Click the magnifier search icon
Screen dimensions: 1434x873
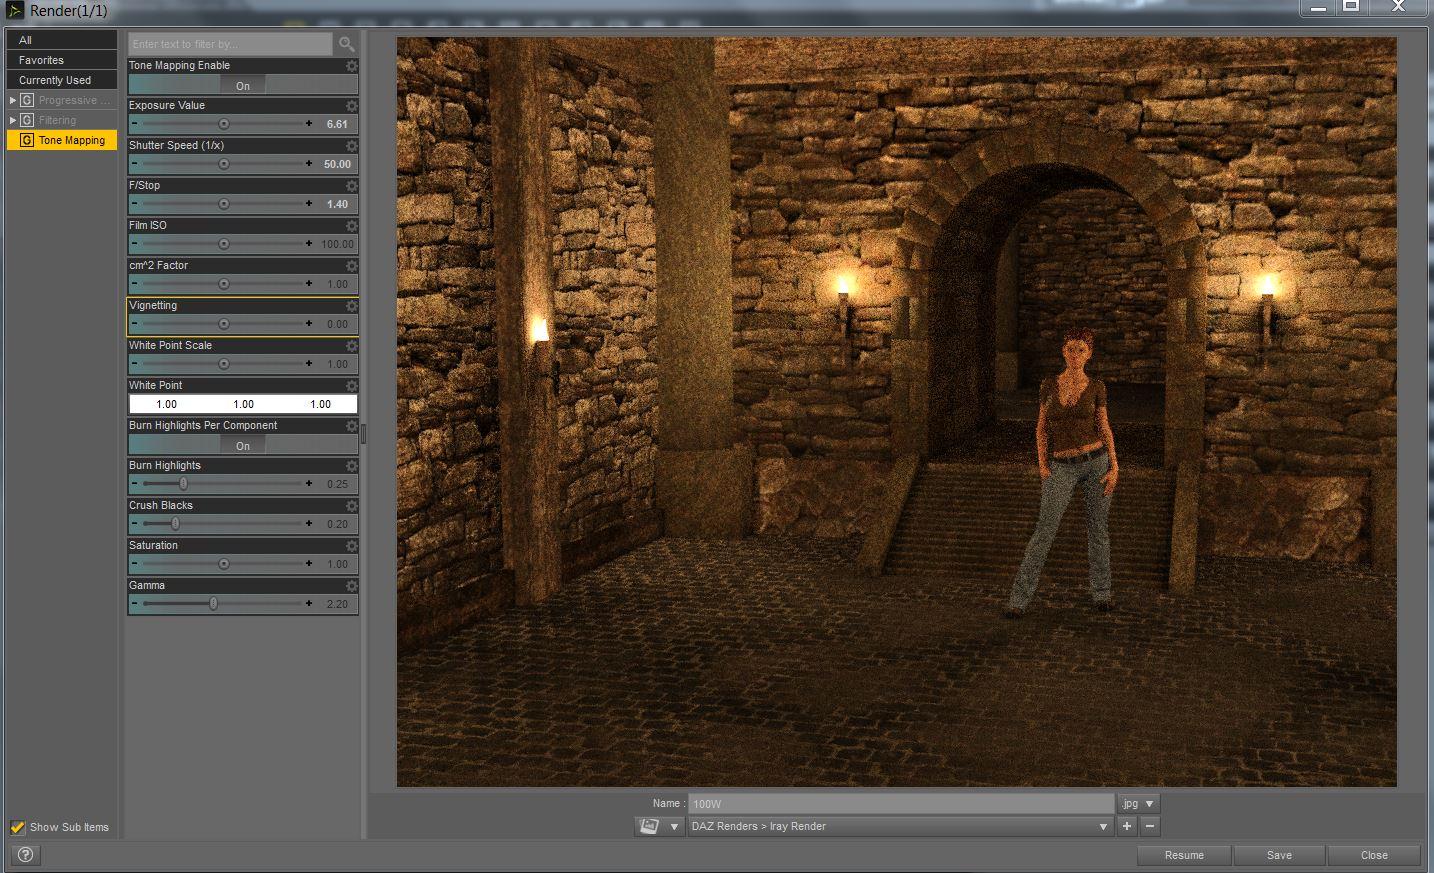pyautogui.click(x=346, y=44)
